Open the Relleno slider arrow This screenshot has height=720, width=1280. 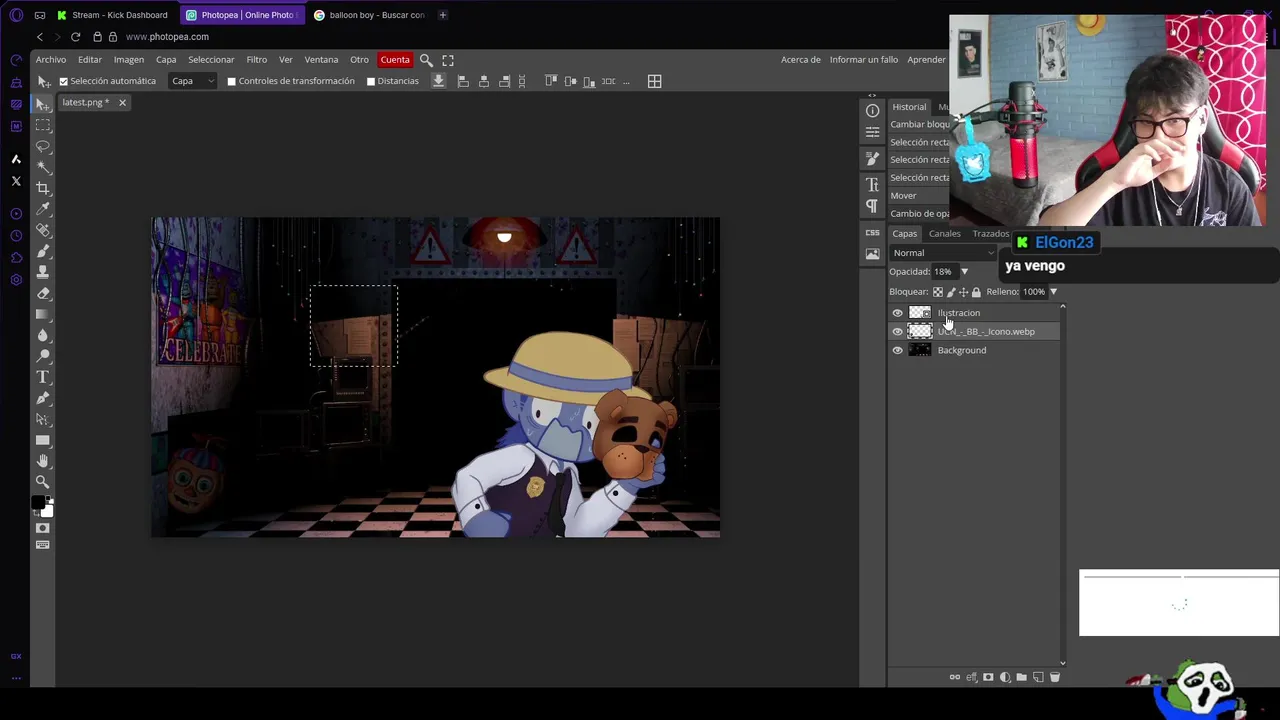coord(1053,292)
